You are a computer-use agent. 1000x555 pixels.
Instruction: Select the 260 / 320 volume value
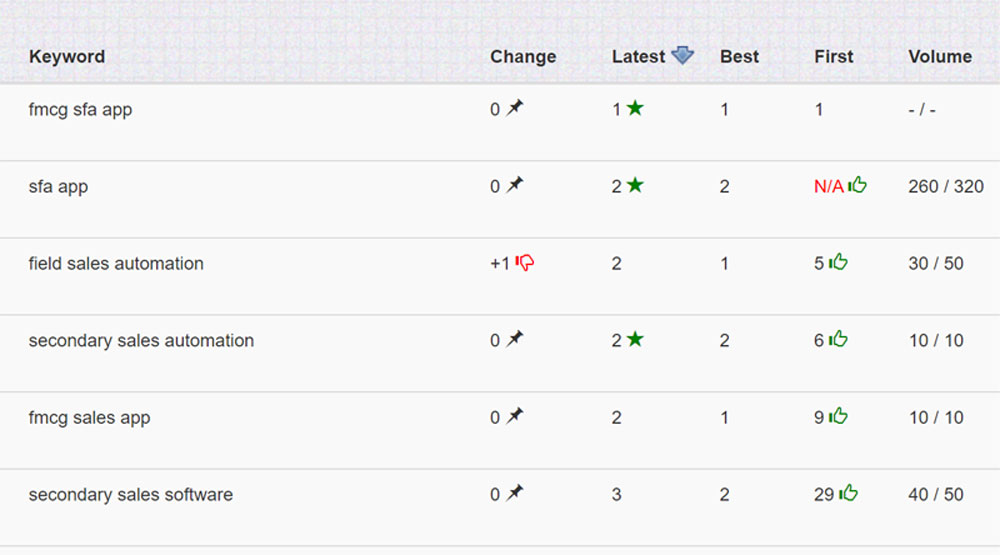pos(946,186)
